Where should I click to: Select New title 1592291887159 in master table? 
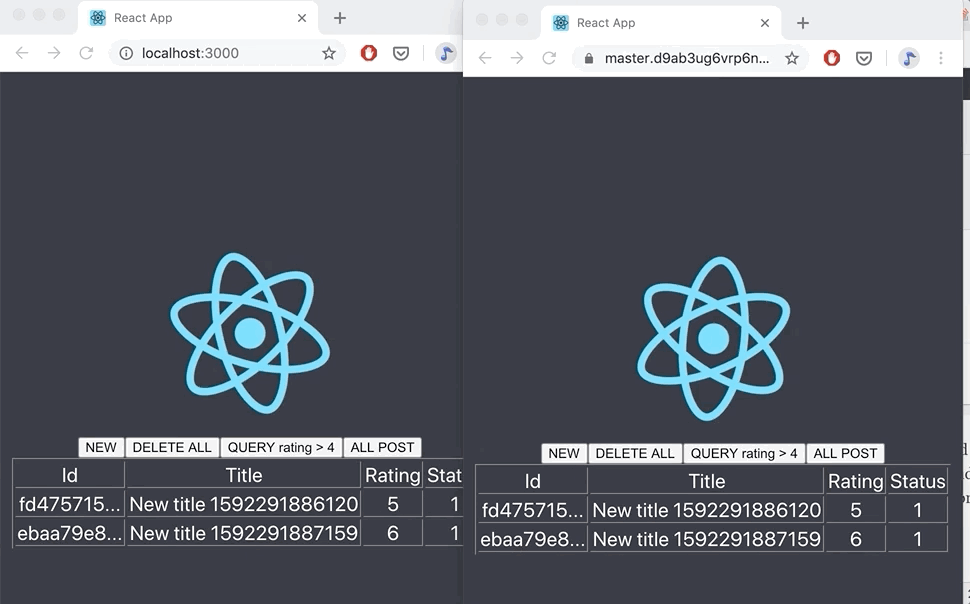point(706,539)
